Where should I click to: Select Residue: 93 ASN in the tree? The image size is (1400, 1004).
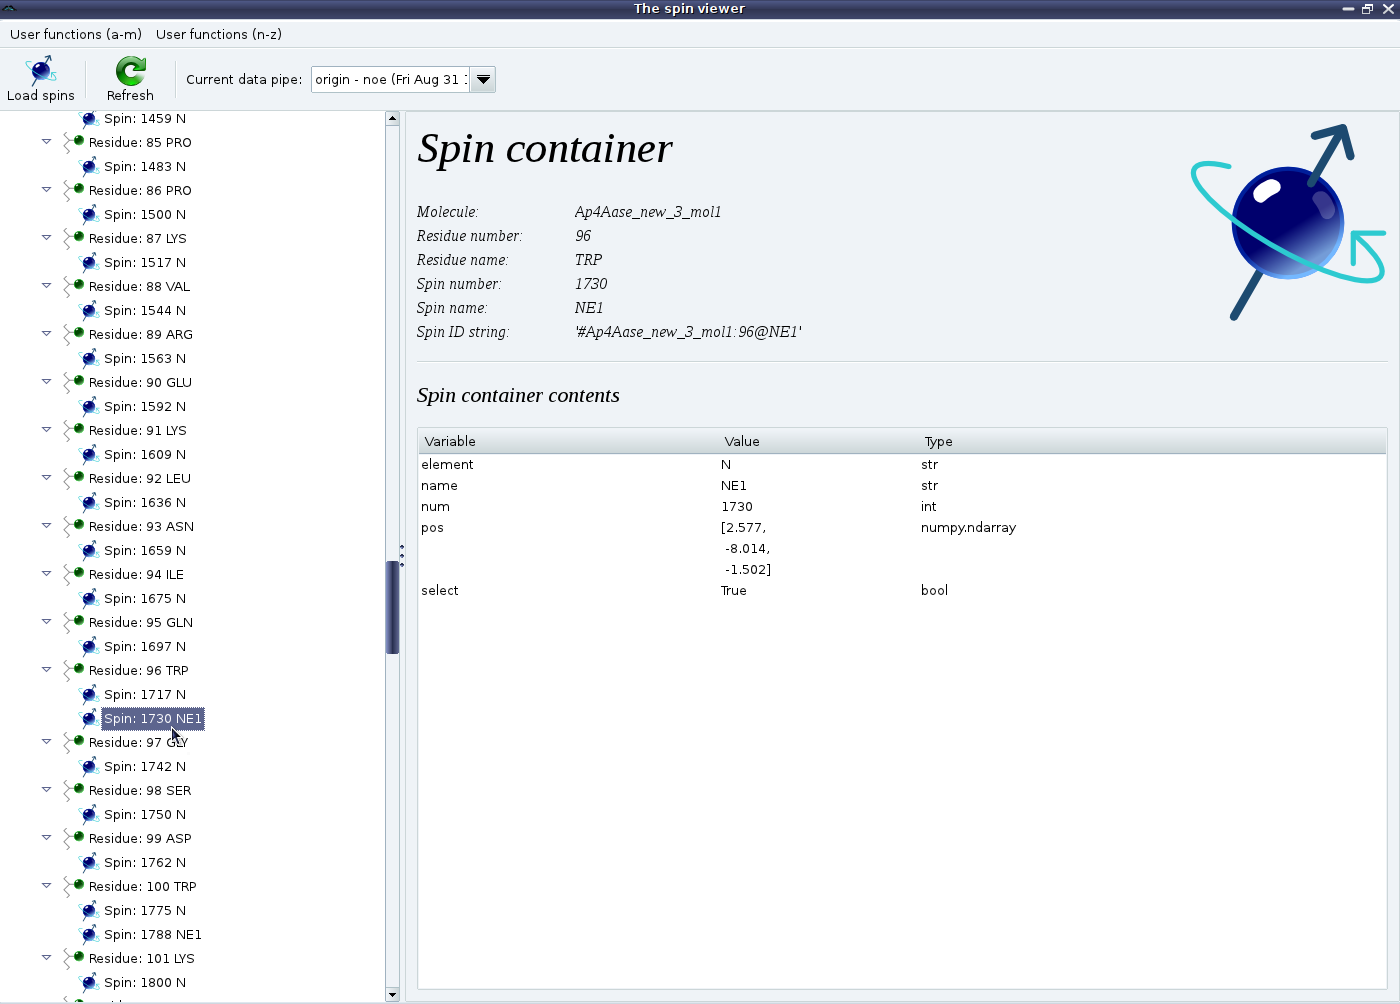click(141, 527)
